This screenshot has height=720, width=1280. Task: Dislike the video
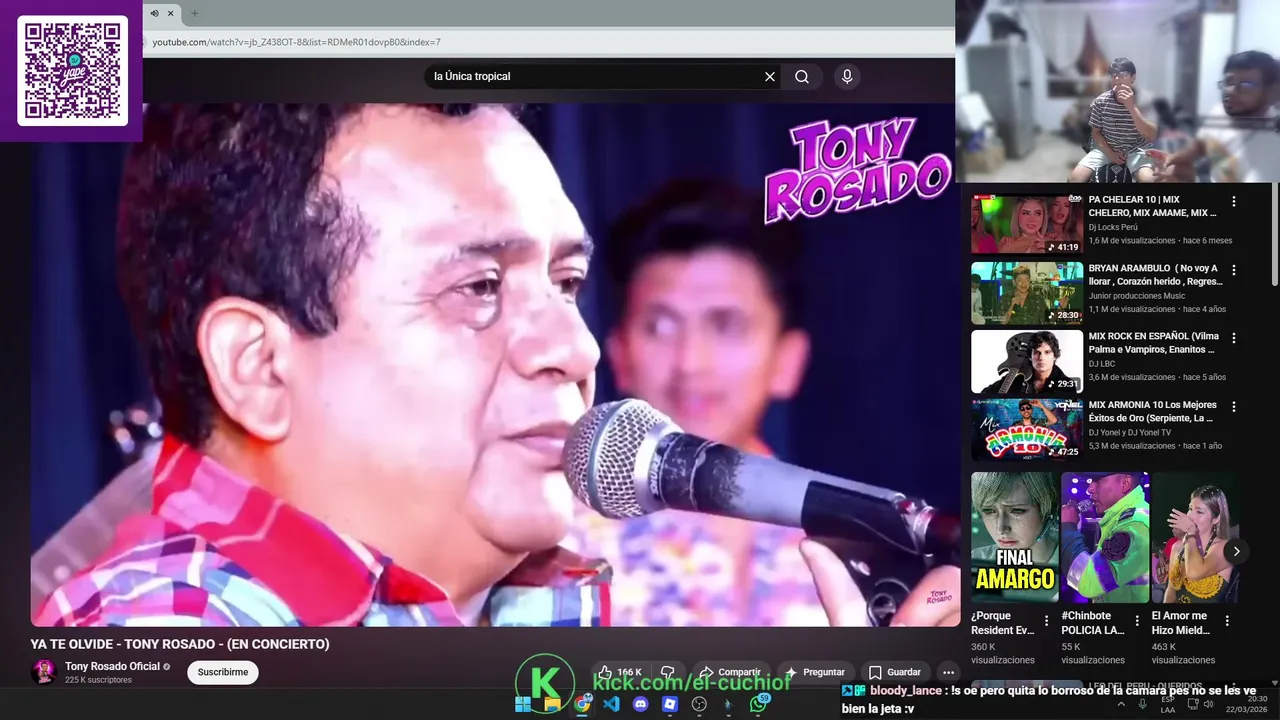667,672
